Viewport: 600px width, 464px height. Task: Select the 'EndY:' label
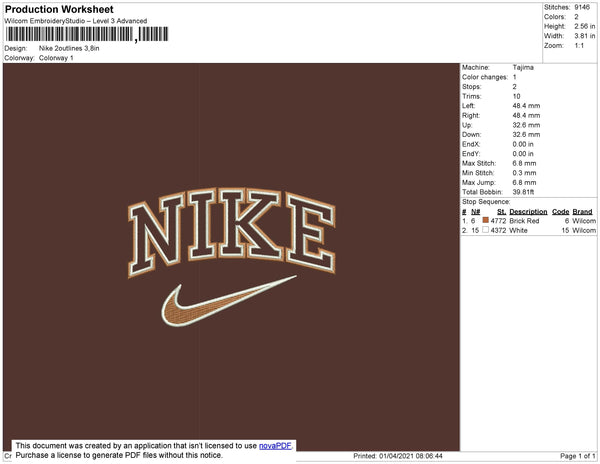(x=471, y=154)
